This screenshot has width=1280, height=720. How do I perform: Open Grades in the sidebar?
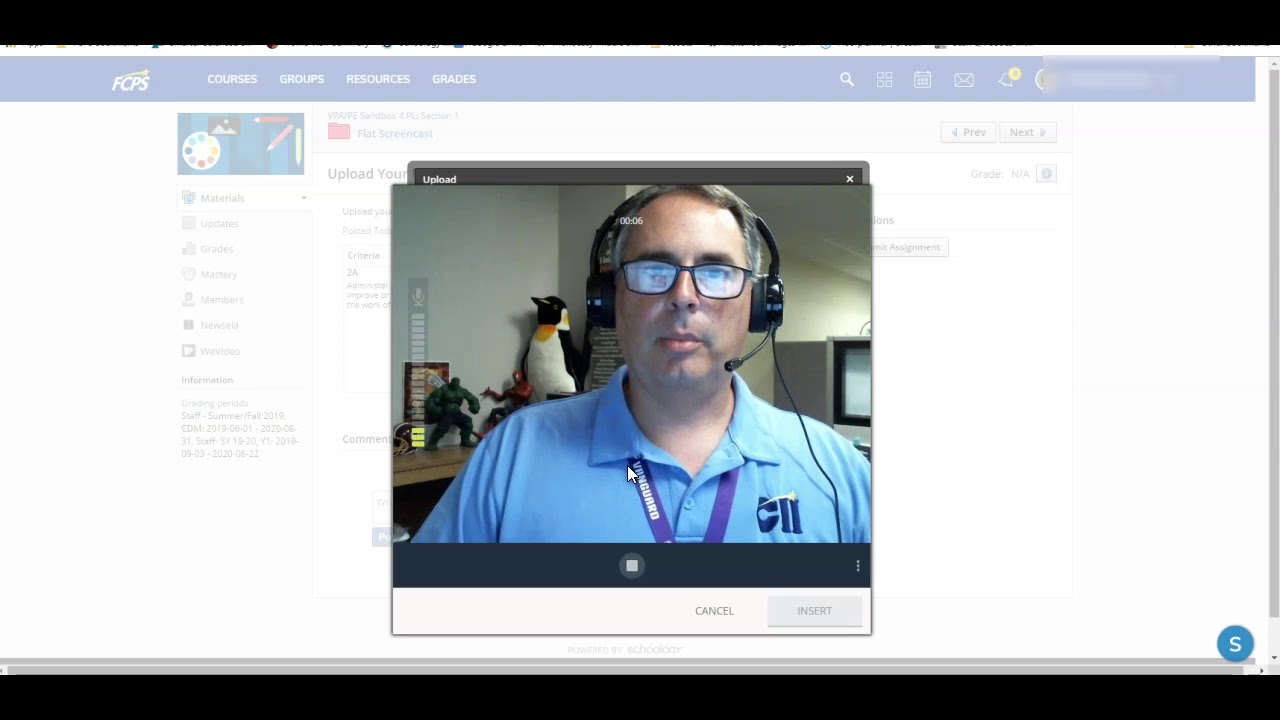click(x=216, y=249)
